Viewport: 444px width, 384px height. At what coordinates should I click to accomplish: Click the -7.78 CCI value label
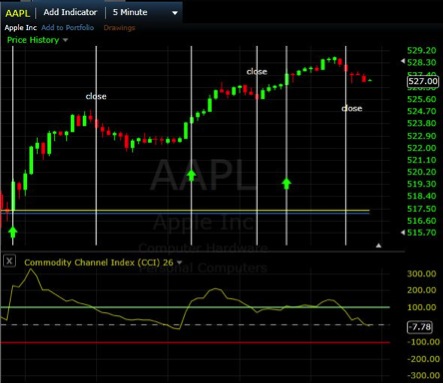[x=420, y=327]
